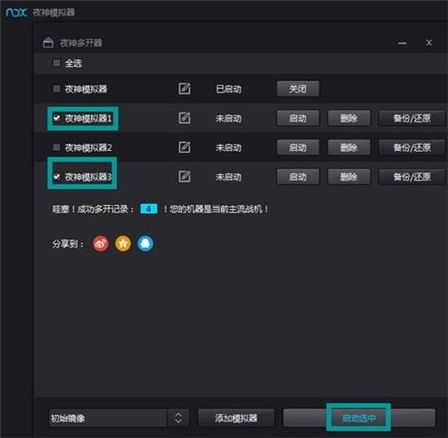This screenshot has width=448, height=438.
Task: Minimize the 夜神多开器 window
Action: click(x=402, y=43)
